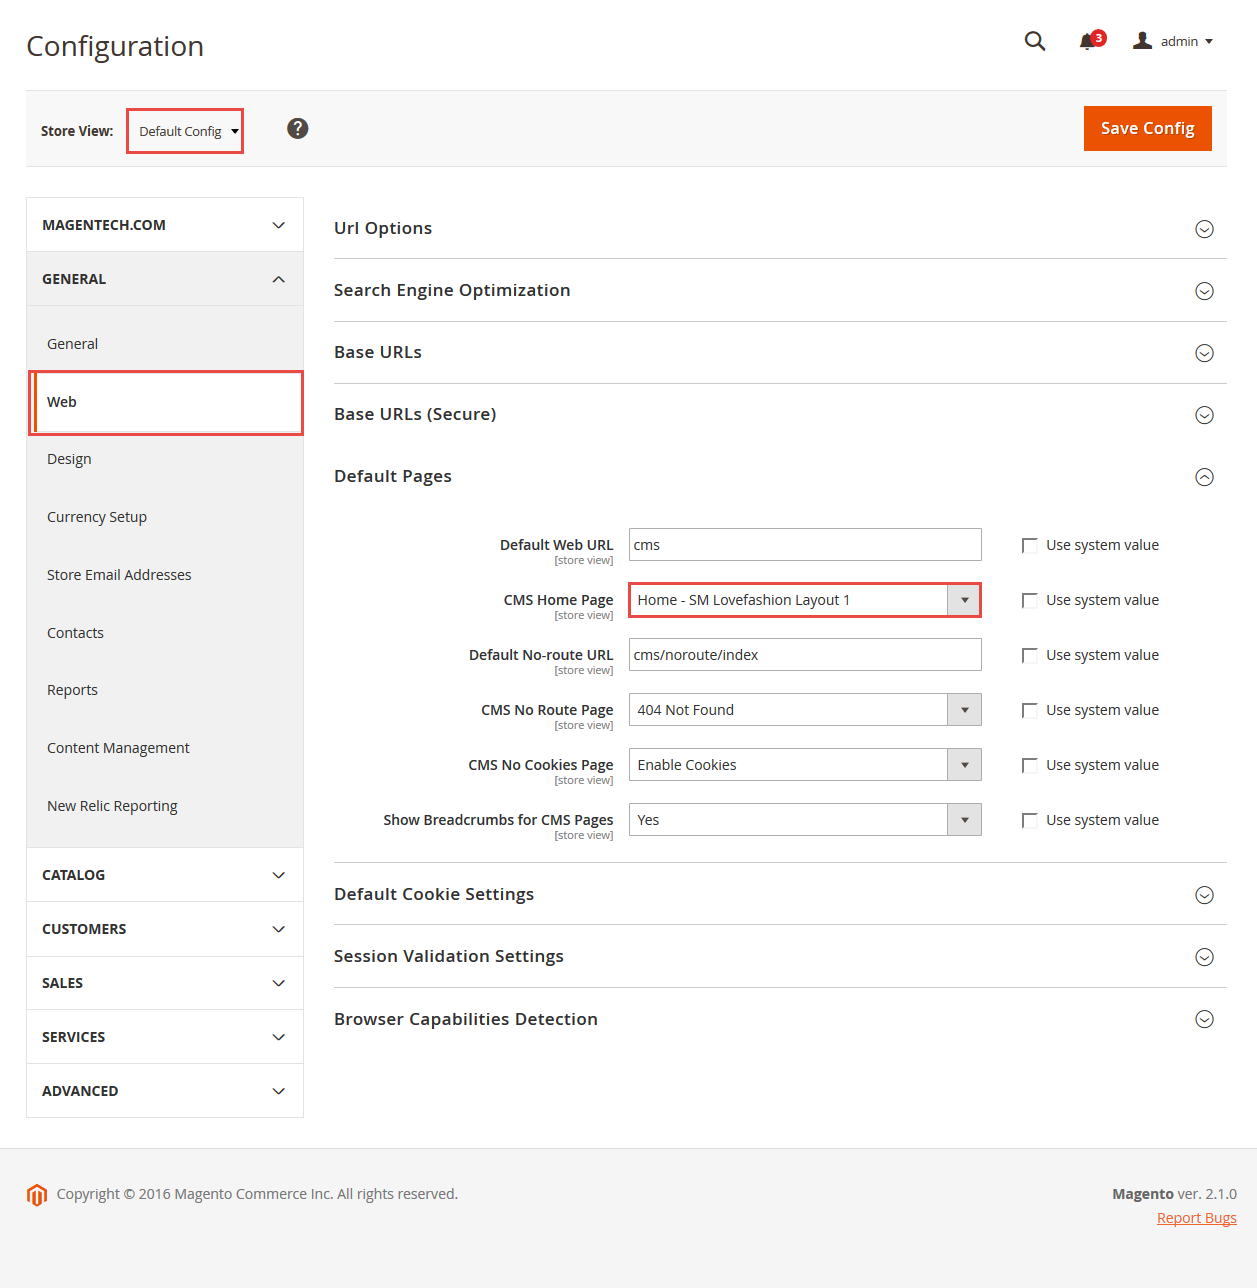The height and width of the screenshot is (1288, 1257).
Task: Open Currency Setup sidebar item
Action: coord(97,517)
